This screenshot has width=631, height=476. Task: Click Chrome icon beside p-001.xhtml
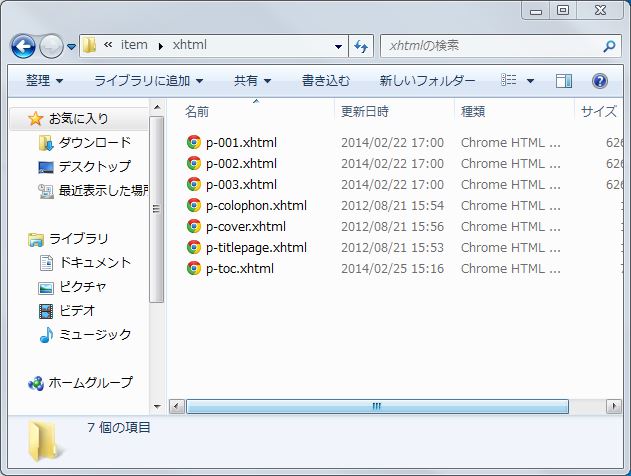pyautogui.click(x=194, y=142)
